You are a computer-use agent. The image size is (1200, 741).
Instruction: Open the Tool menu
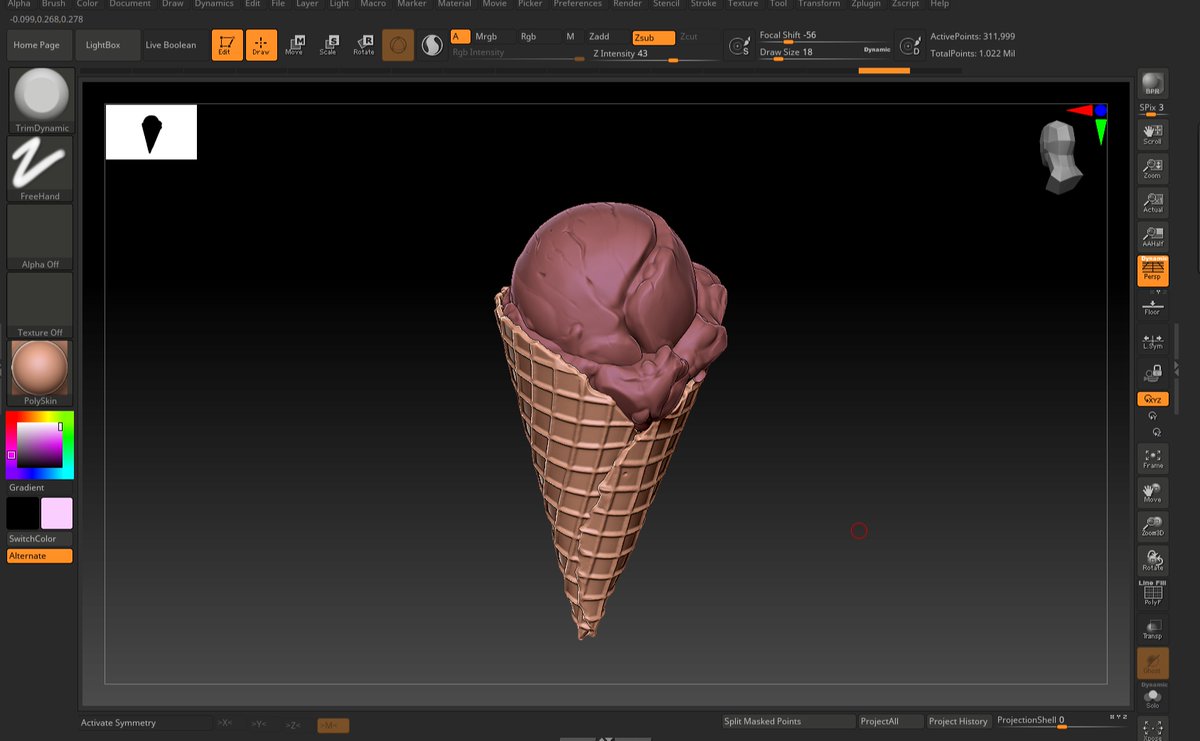[778, 4]
